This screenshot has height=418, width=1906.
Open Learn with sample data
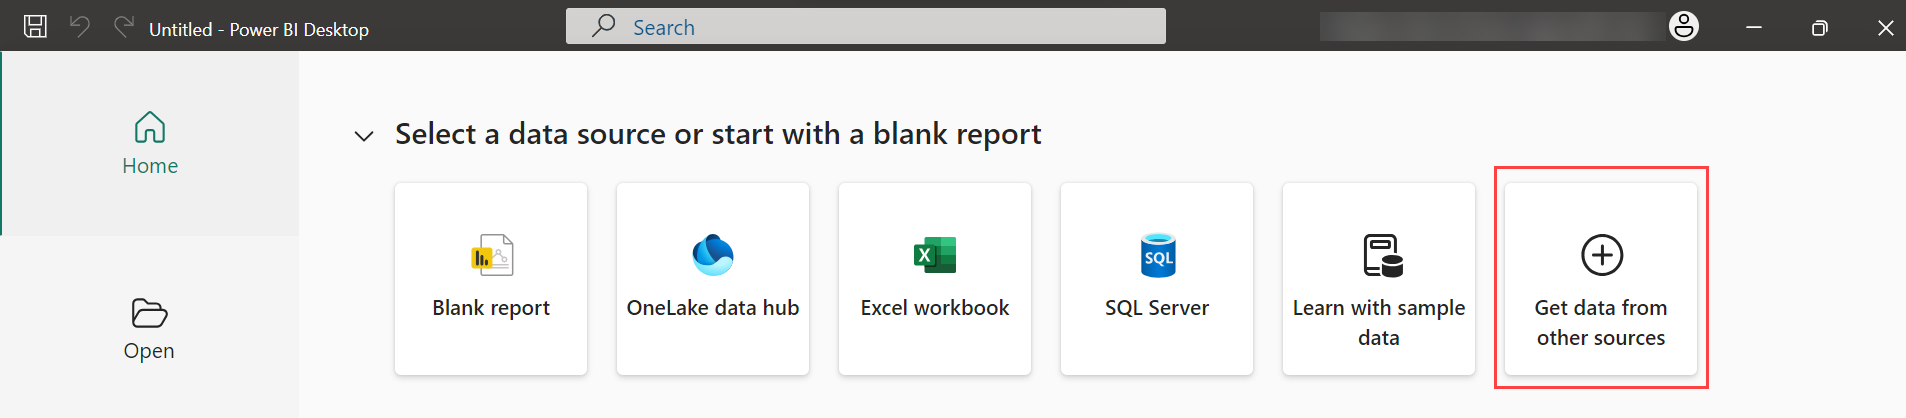click(x=1379, y=279)
